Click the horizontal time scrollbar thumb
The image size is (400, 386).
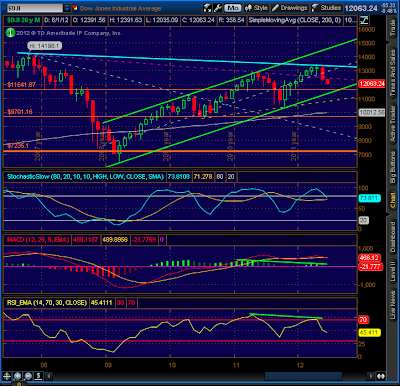pyautogui.click(x=303, y=376)
